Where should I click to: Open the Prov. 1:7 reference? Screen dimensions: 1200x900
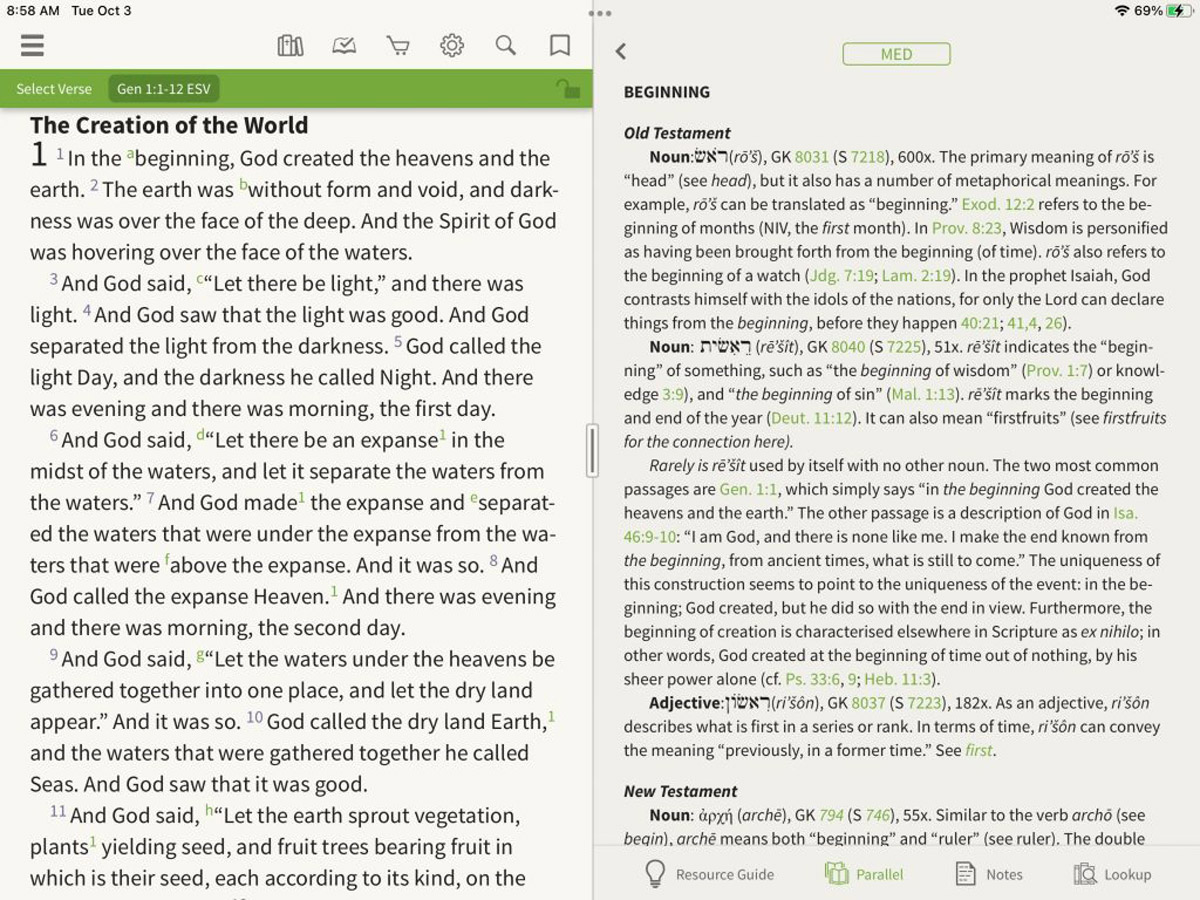click(1060, 371)
